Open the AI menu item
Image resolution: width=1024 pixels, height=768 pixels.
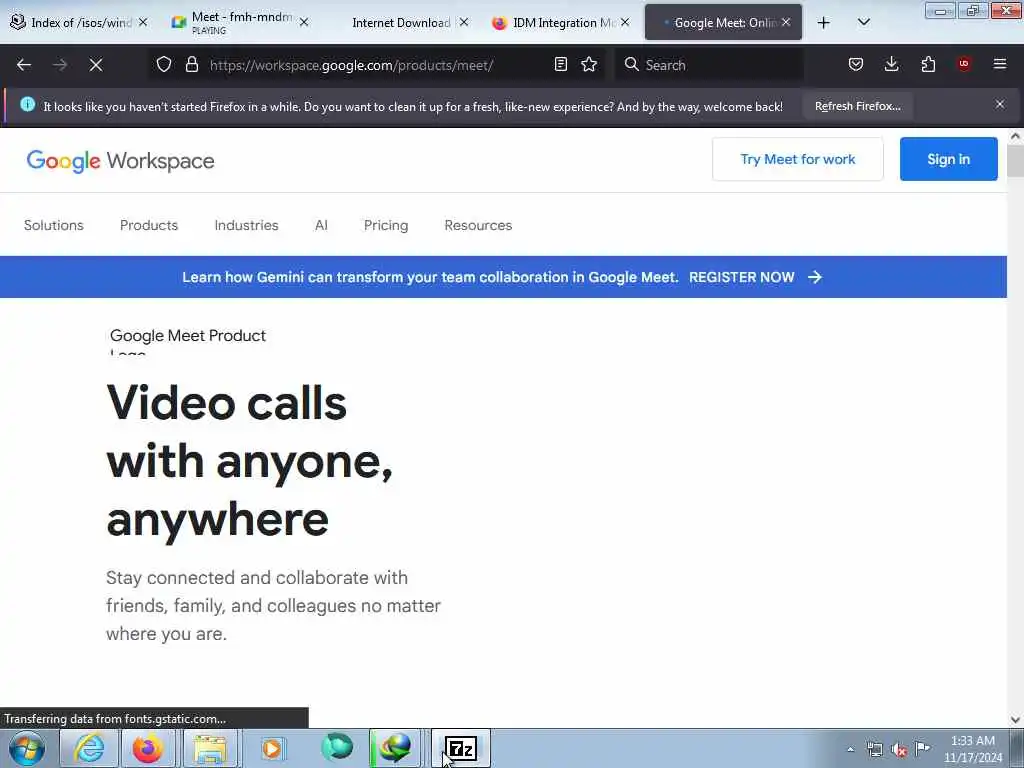point(321,225)
